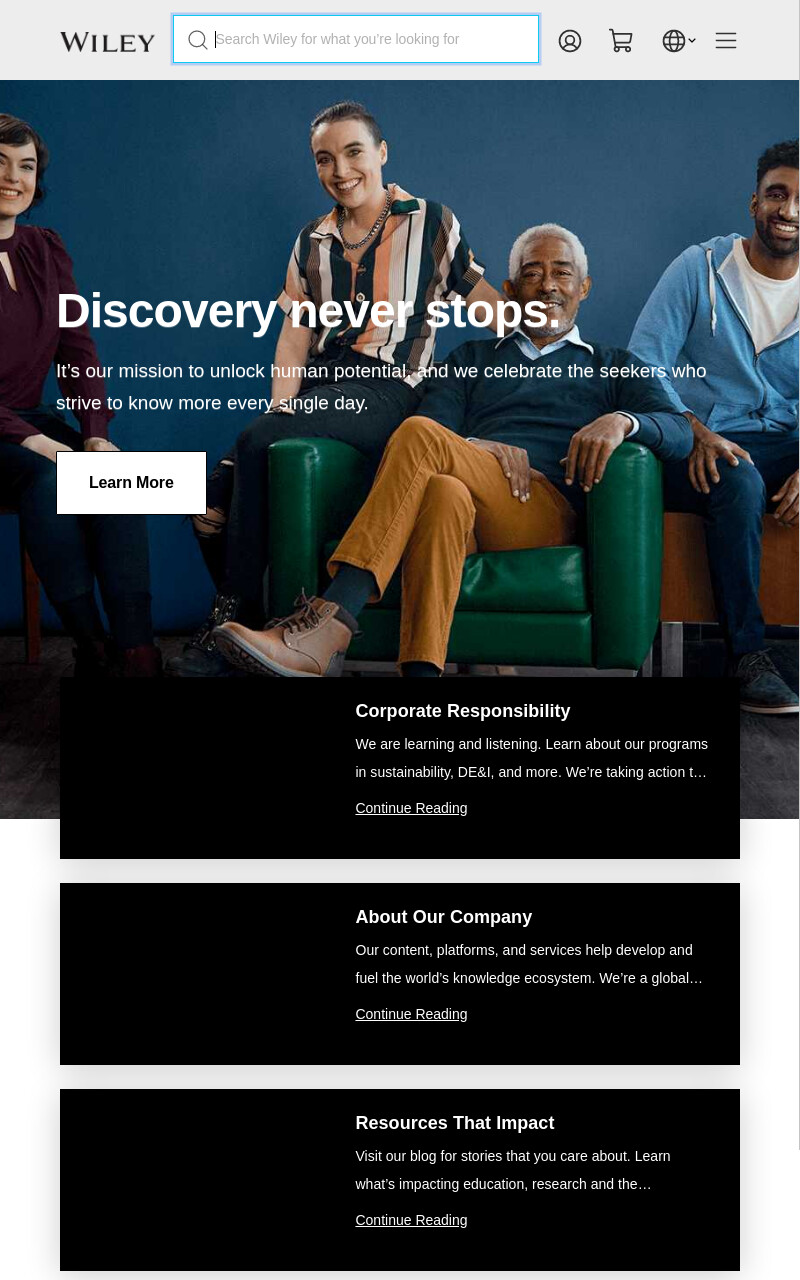Open the About Our Company heading
This screenshot has width=800, height=1280.
(x=444, y=917)
